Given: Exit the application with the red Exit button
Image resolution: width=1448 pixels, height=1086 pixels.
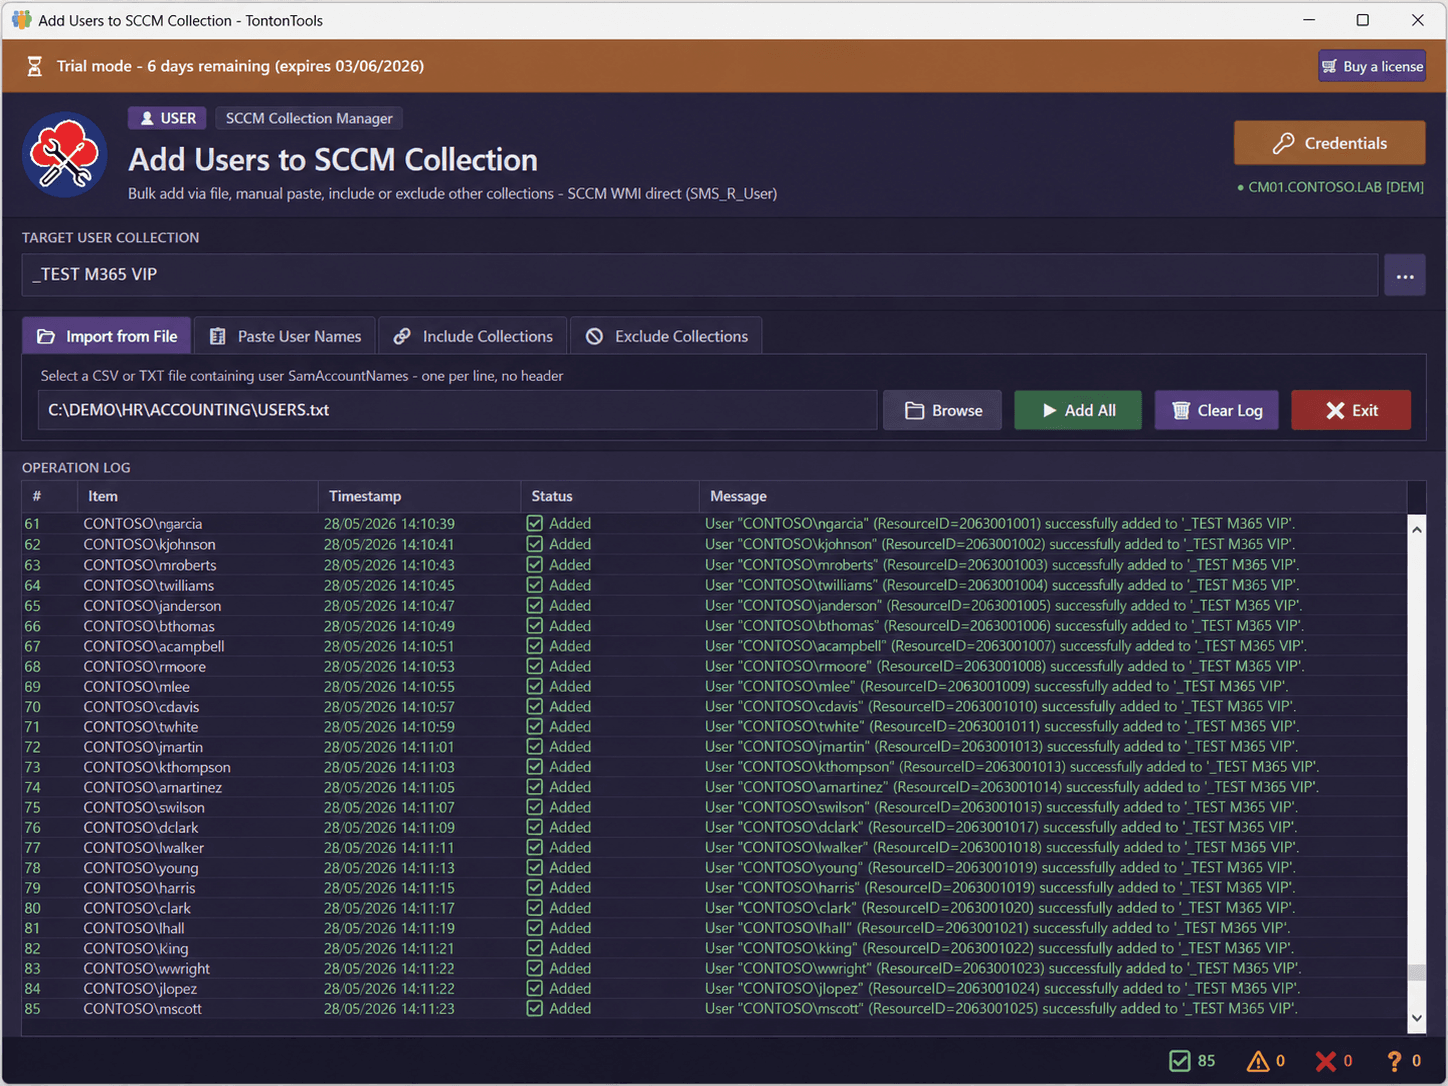Looking at the screenshot, I should 1351,410.
